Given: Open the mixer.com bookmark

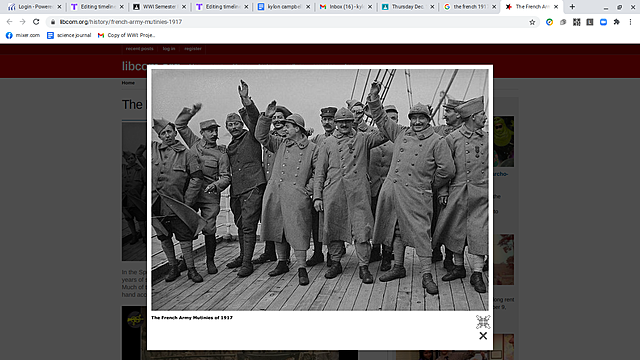Looking at the screenshot, I should [x=23, y=36].
